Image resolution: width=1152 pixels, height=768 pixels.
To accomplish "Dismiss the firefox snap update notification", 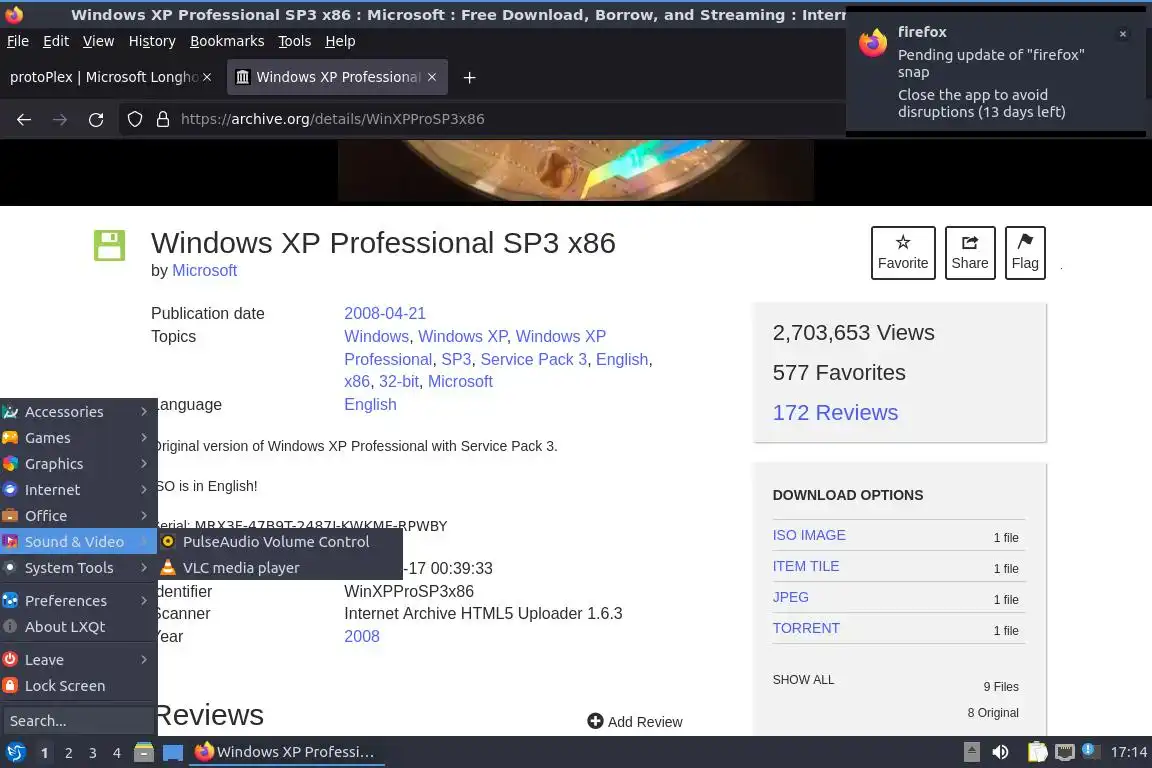I will click(x=1123, y=34).
